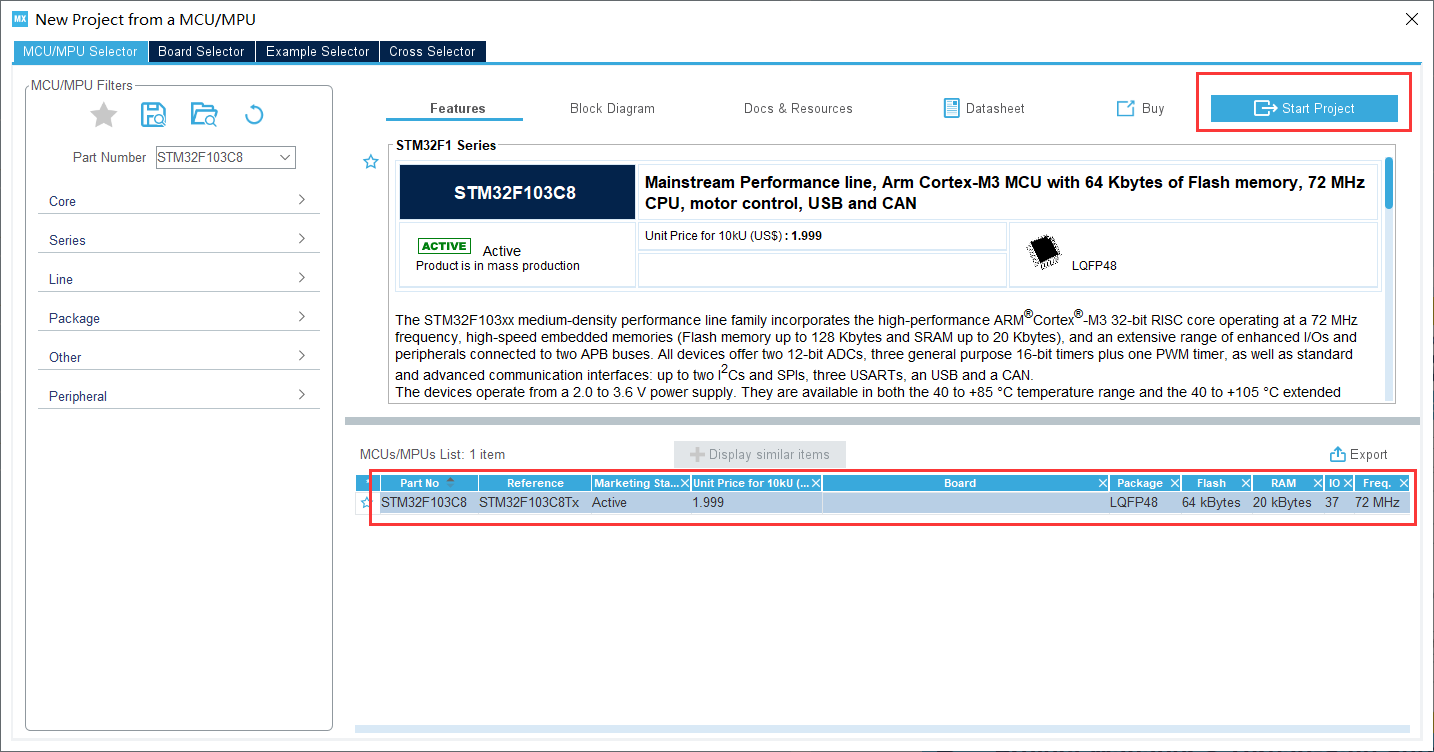The width and height of the screenshot is (1434, 752).
Task: Save the current search filter
Action: pyautogui.click(x=153, y=115)
